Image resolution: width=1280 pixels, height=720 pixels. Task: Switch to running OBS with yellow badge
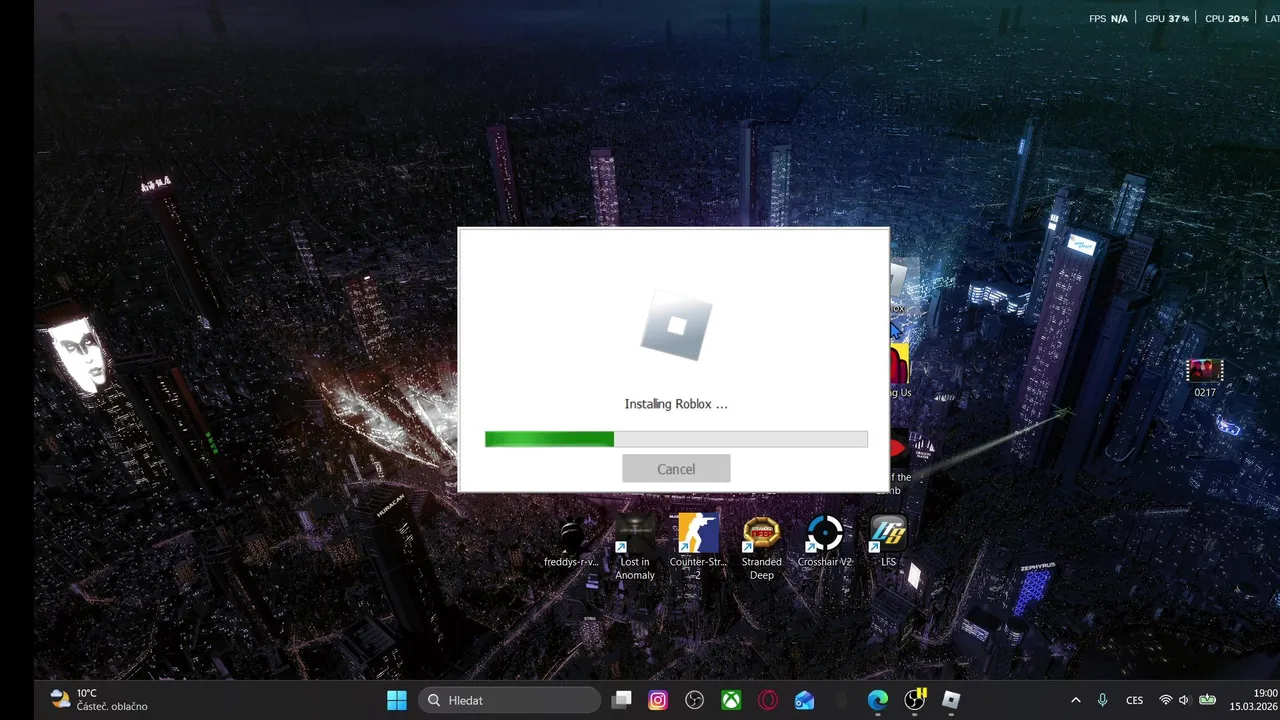coord(915,700)
